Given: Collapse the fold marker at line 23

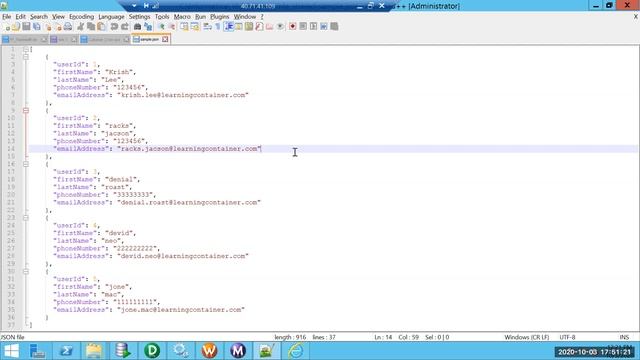Looking at the screenshot, I should click(x=26, y=218).
